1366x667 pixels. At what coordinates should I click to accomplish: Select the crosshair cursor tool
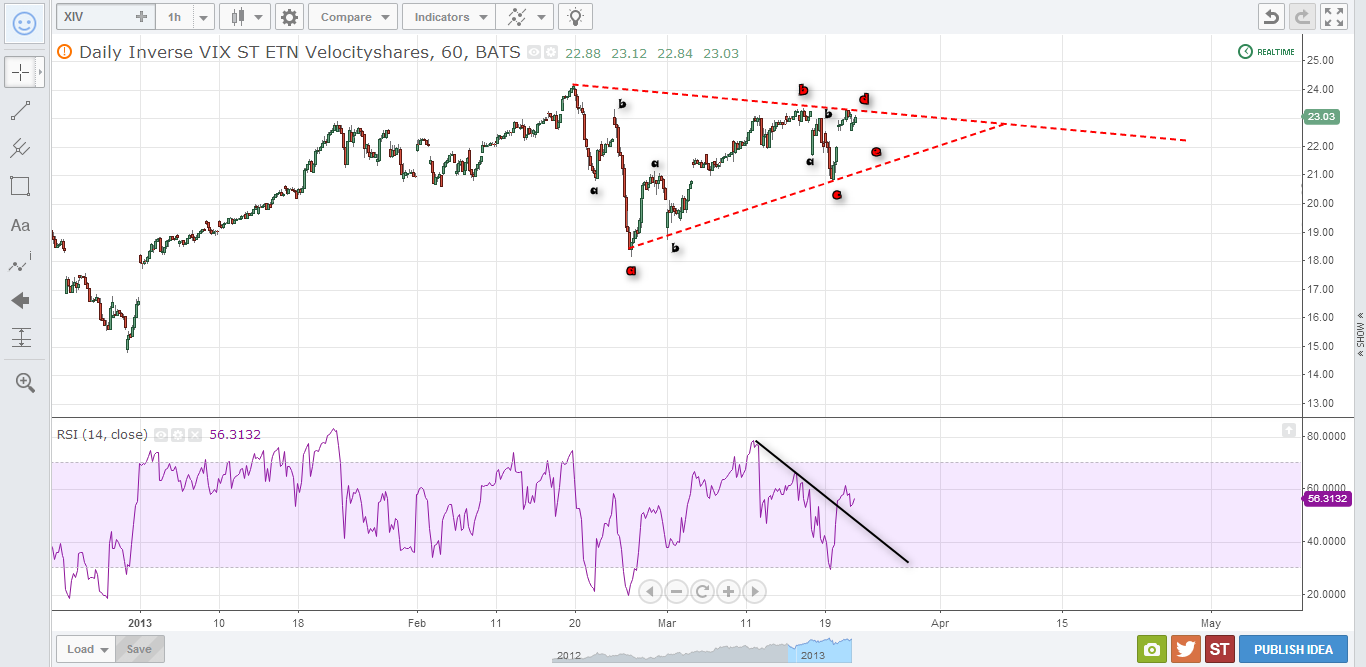(x=20, y=72)
